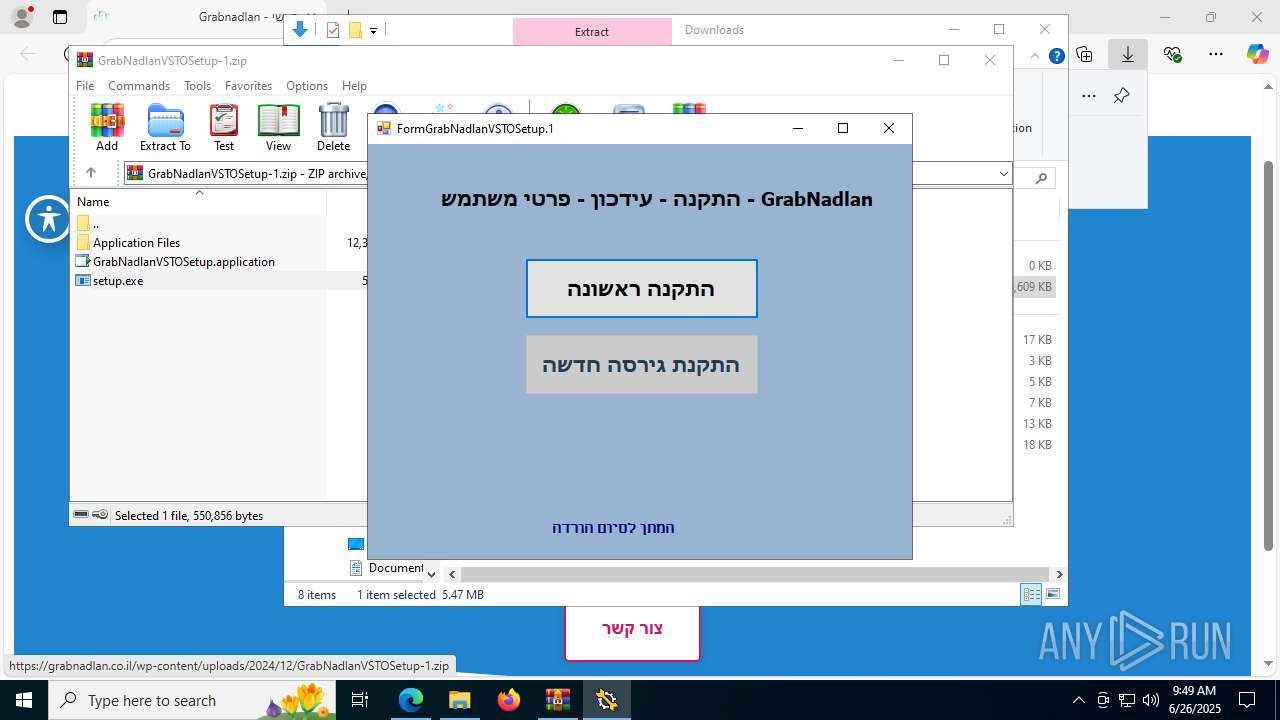Open Edge tab actions menu icon

tap(60, 17)
